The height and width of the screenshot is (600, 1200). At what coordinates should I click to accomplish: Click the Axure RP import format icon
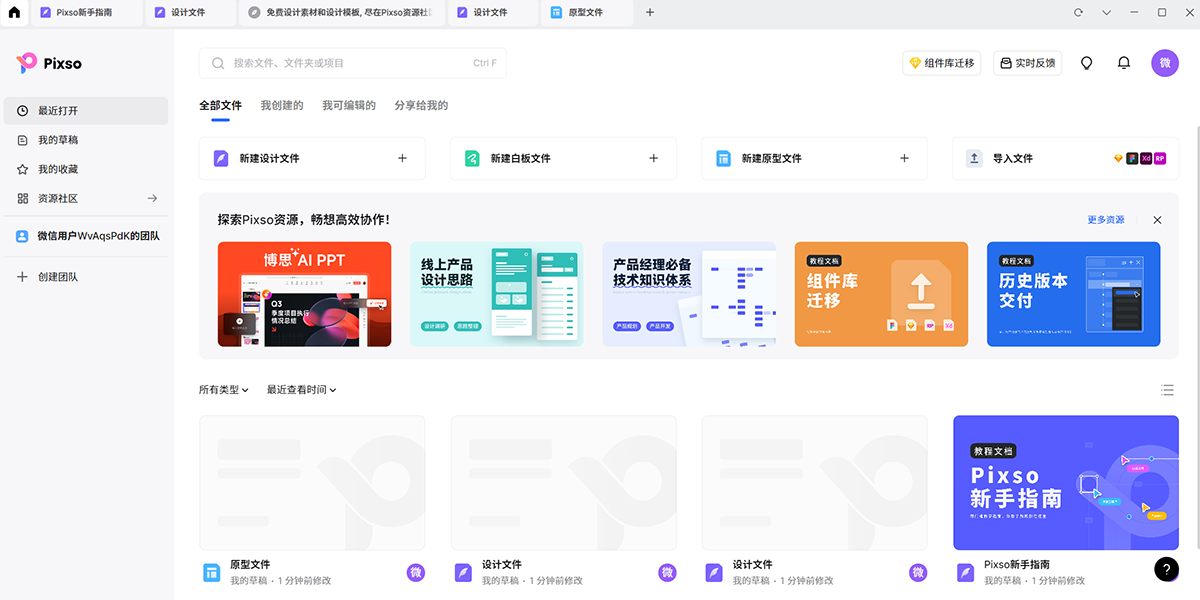(x=1160, y=158)
